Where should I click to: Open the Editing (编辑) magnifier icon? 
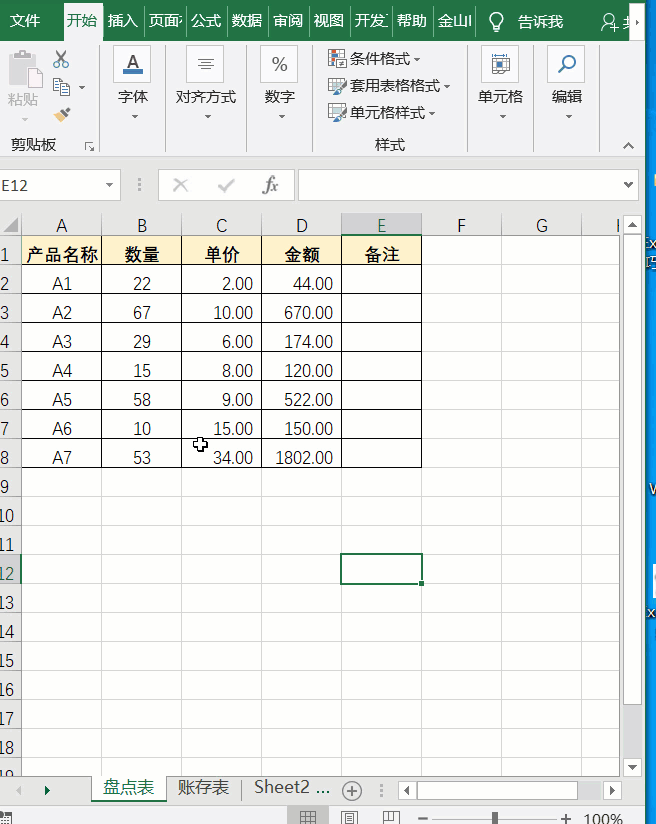(566, 64)
